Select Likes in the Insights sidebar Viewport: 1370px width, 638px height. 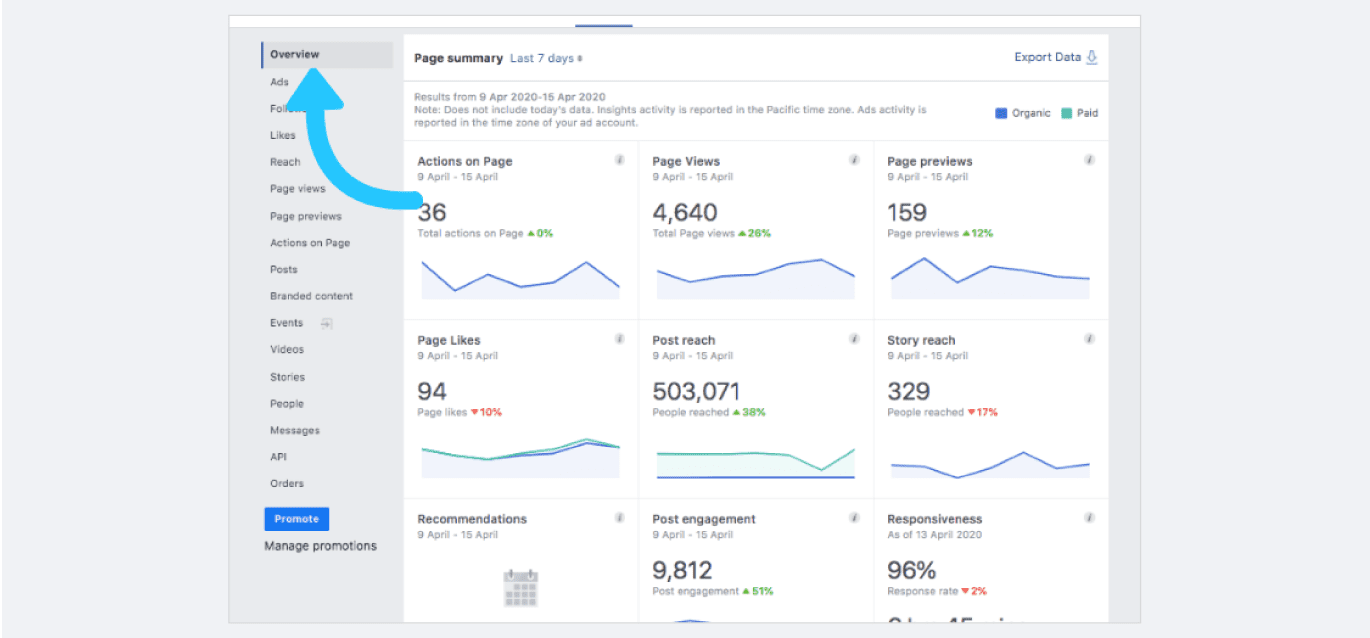[283, 135]
